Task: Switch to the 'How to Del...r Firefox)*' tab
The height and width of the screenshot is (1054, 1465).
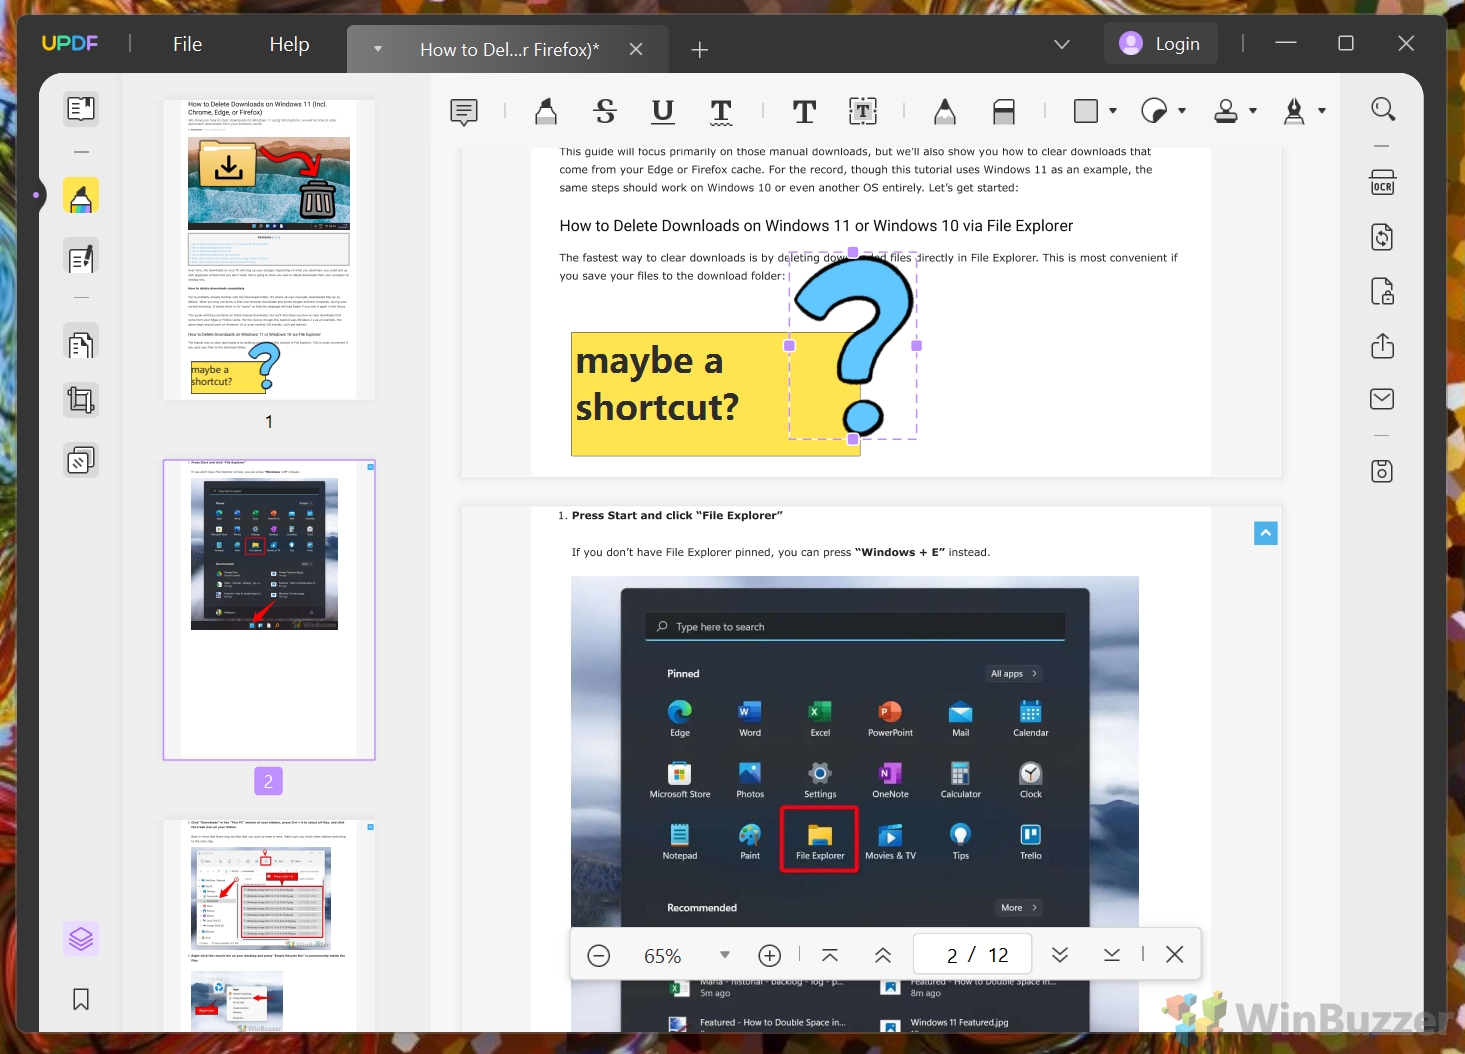Action: coord(509,49)
